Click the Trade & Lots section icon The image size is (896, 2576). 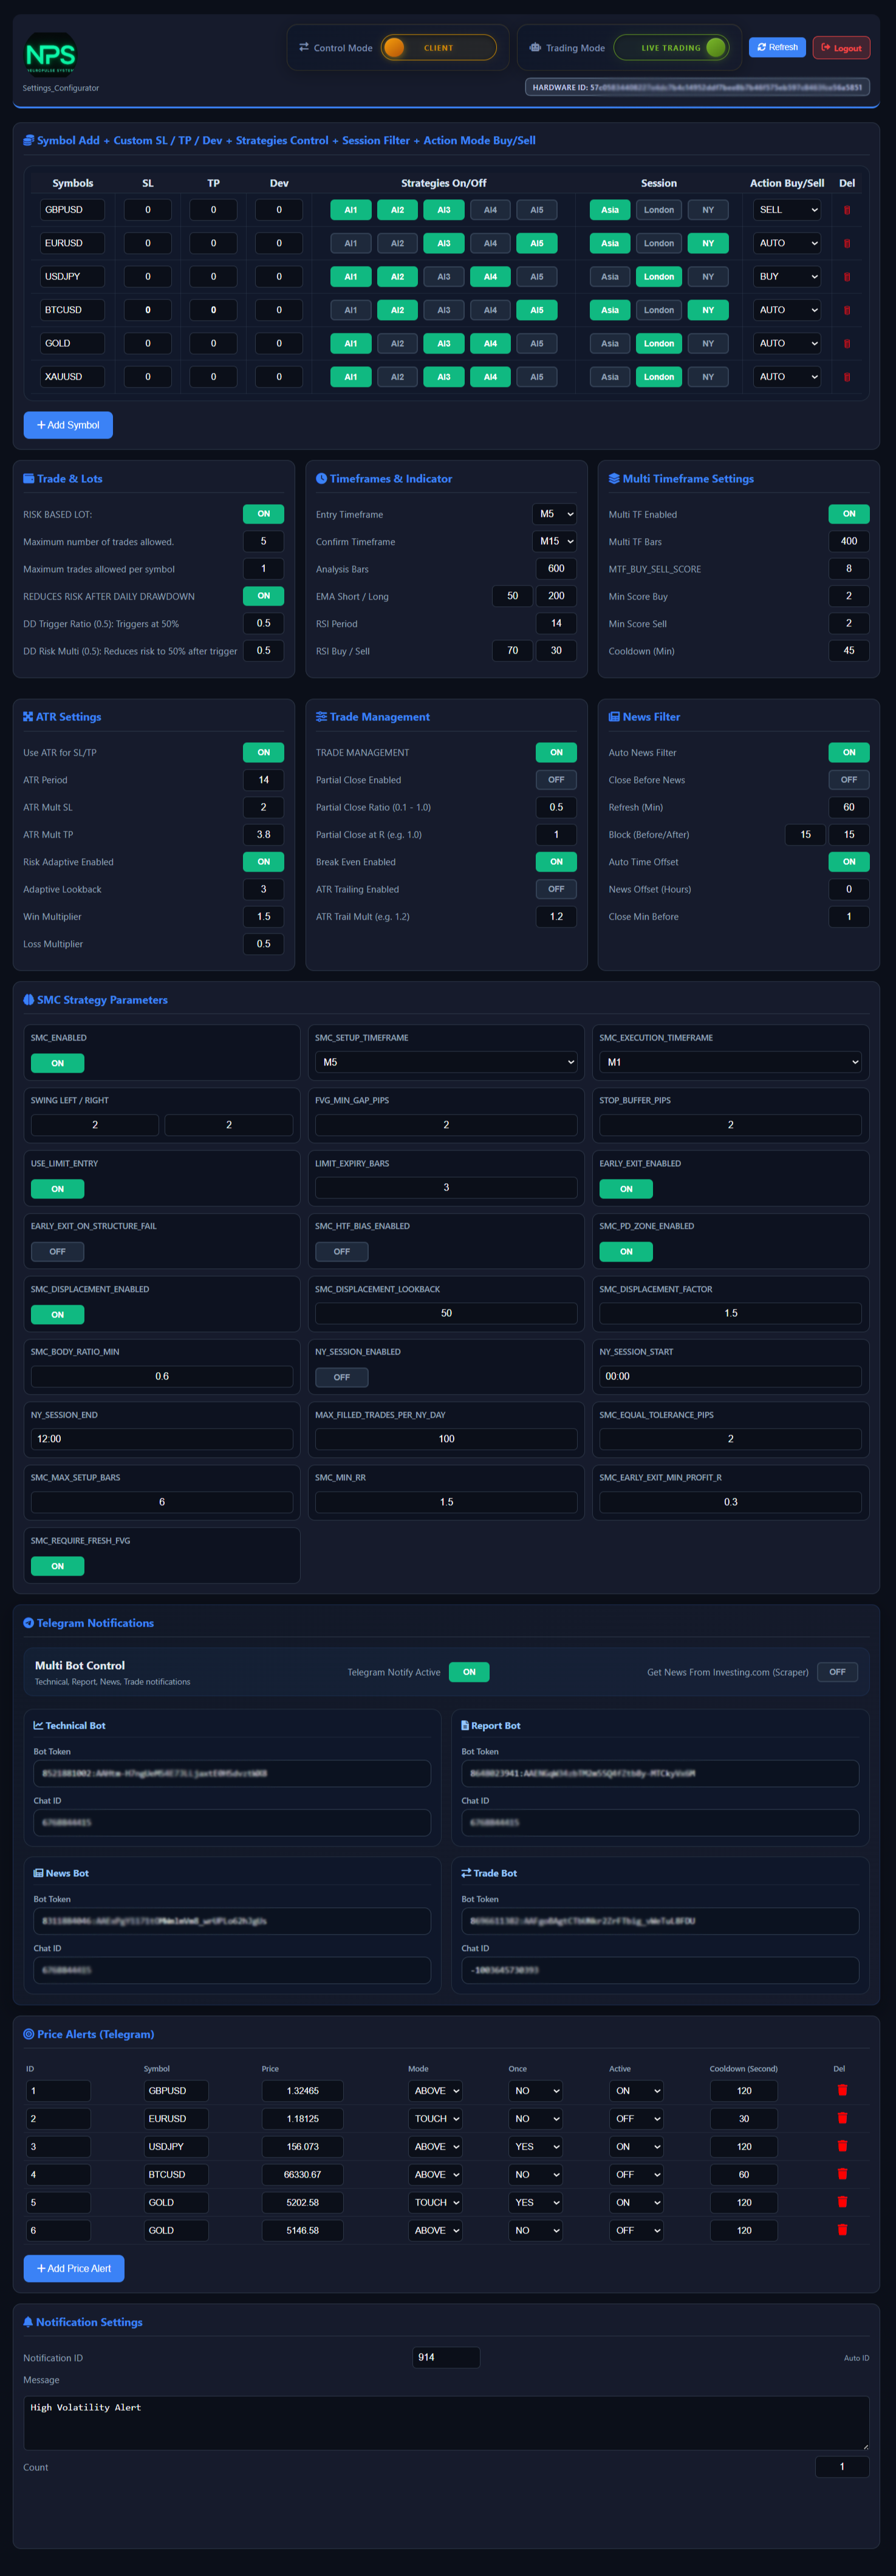(29, 479)
